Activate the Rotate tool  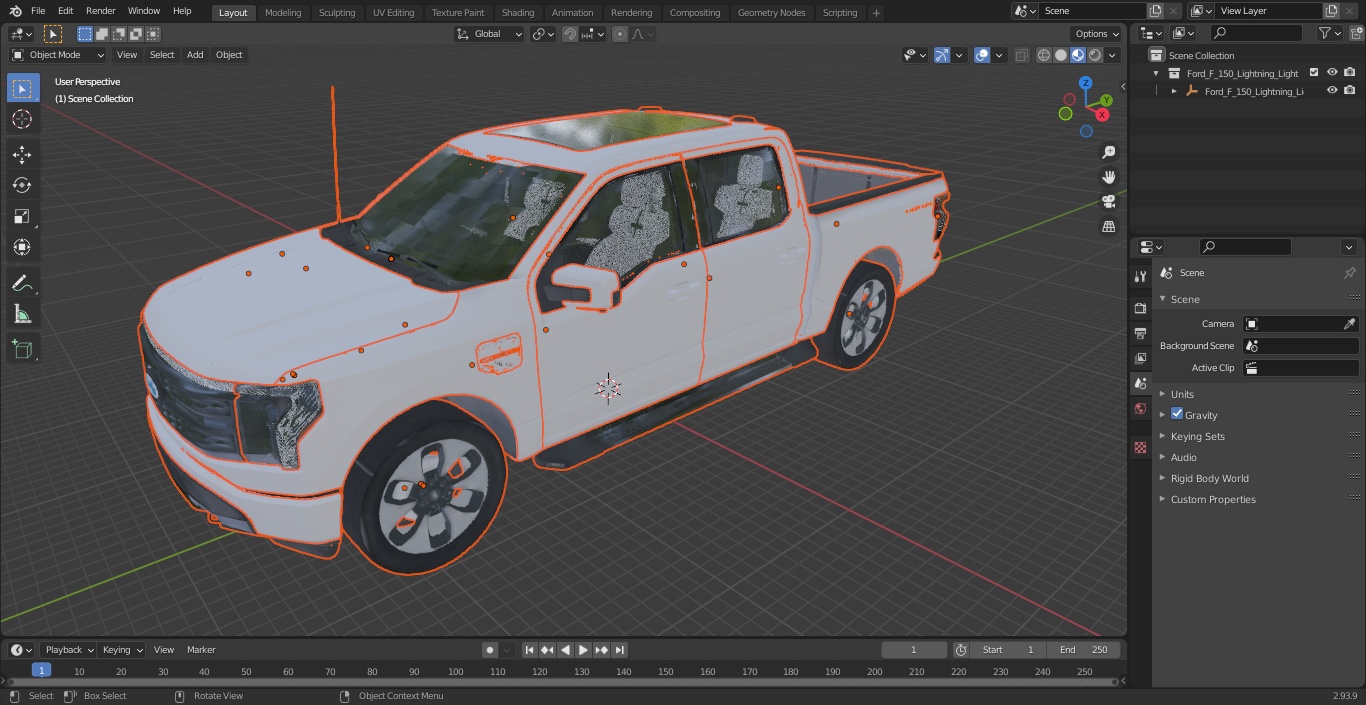pyautogui.click(x=22, y=185)
